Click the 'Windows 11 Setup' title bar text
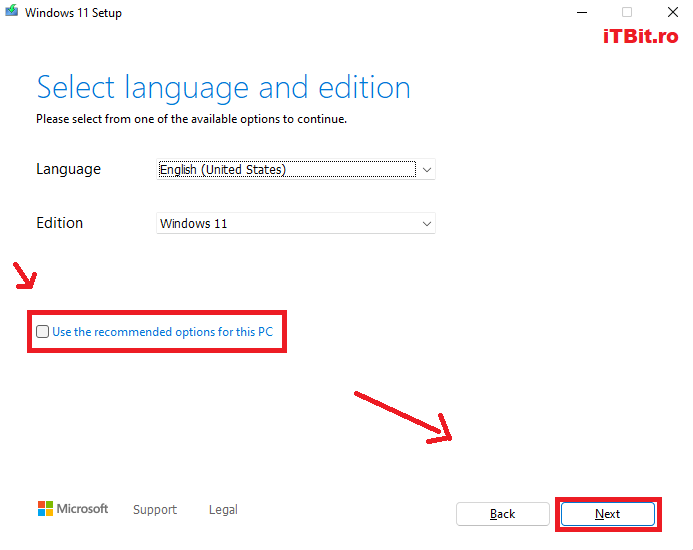This screenshot has width=693, height=550. [x=74, y=13]
